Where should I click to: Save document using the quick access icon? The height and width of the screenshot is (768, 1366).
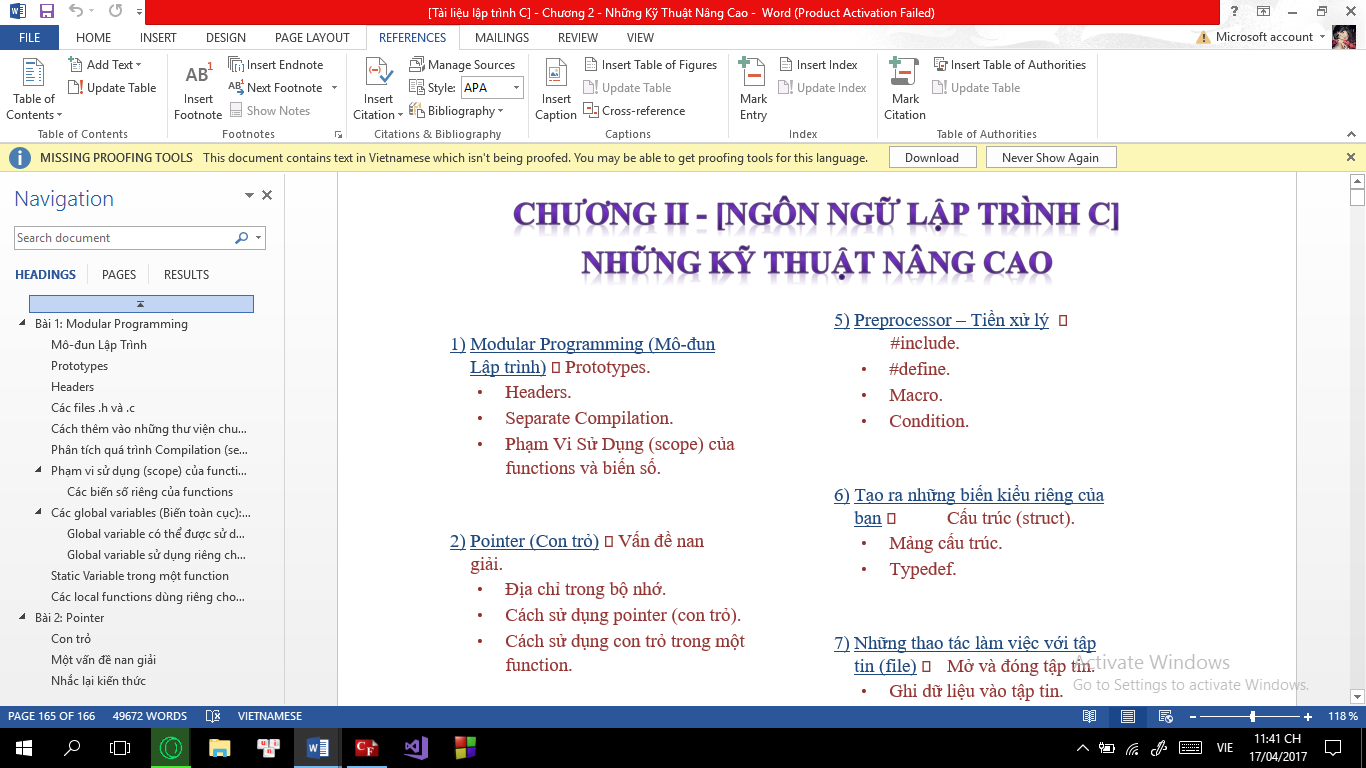pyautogui.click(x=46, y=12)
